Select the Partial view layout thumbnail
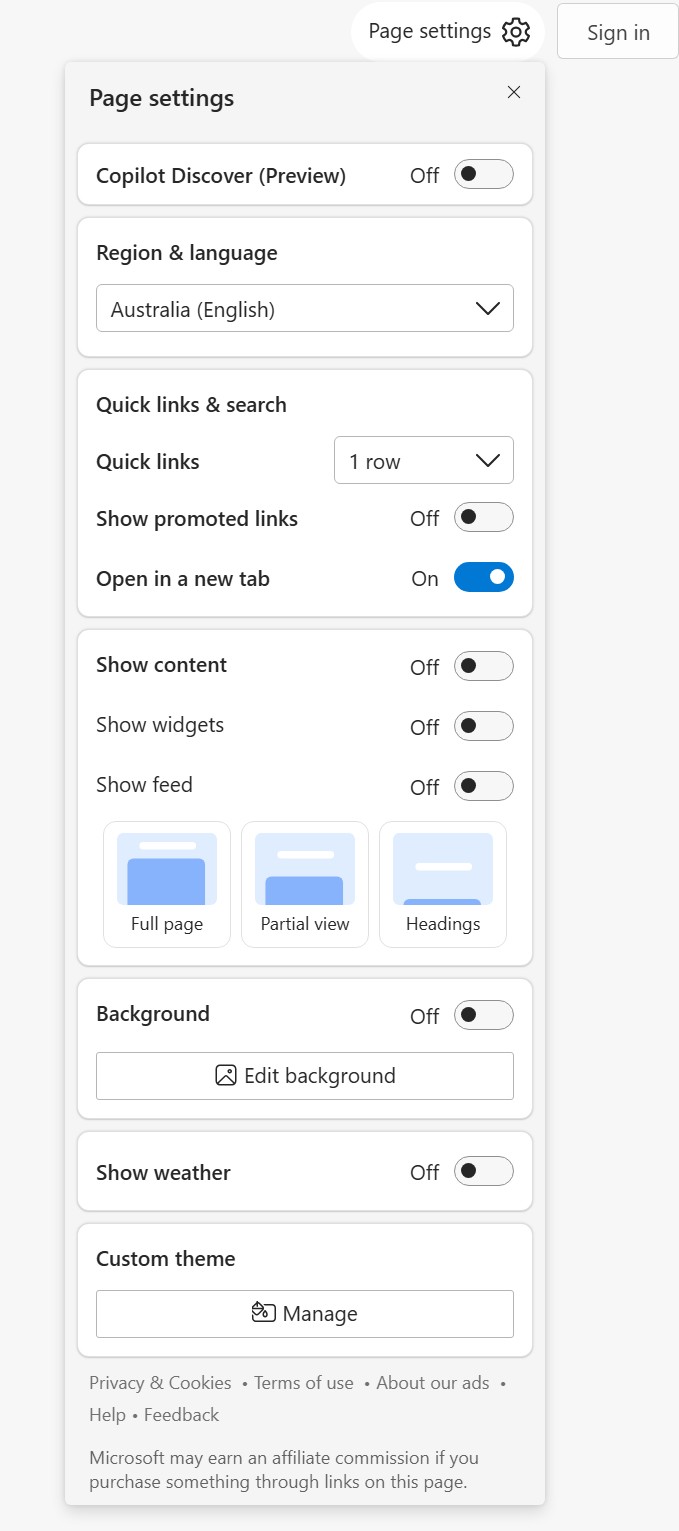The image size is (679, 1531). (305, 884)
